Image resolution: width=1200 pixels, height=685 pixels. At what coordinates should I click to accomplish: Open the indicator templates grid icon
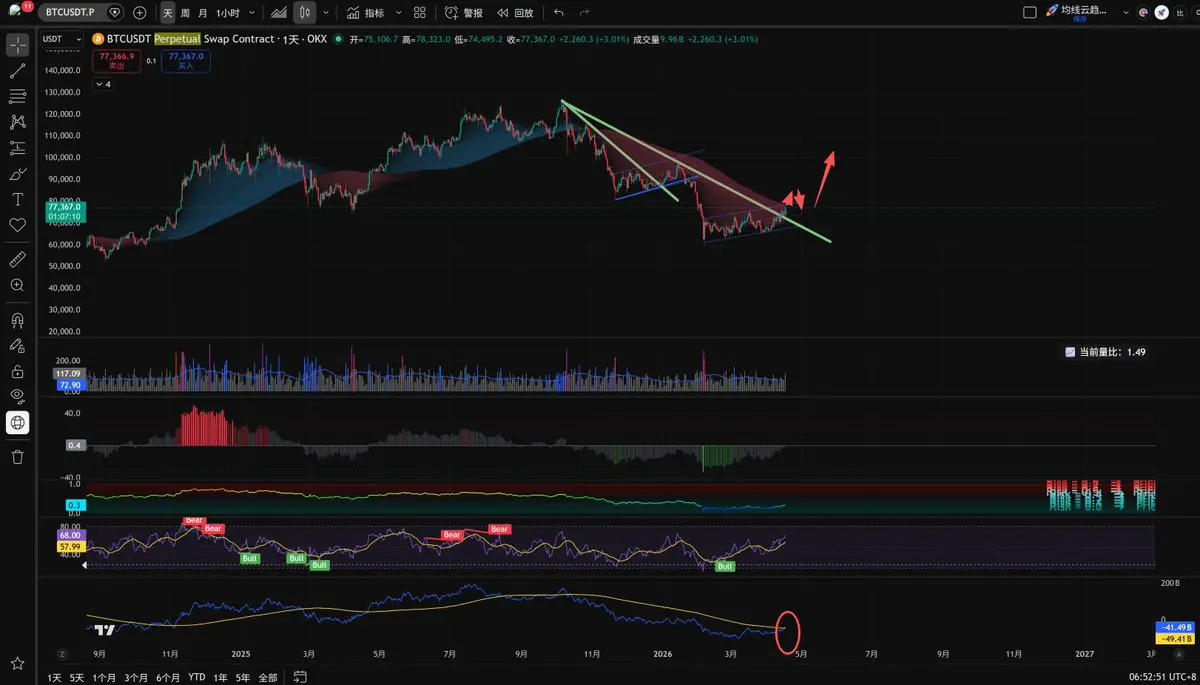click(x=419, y=13)
